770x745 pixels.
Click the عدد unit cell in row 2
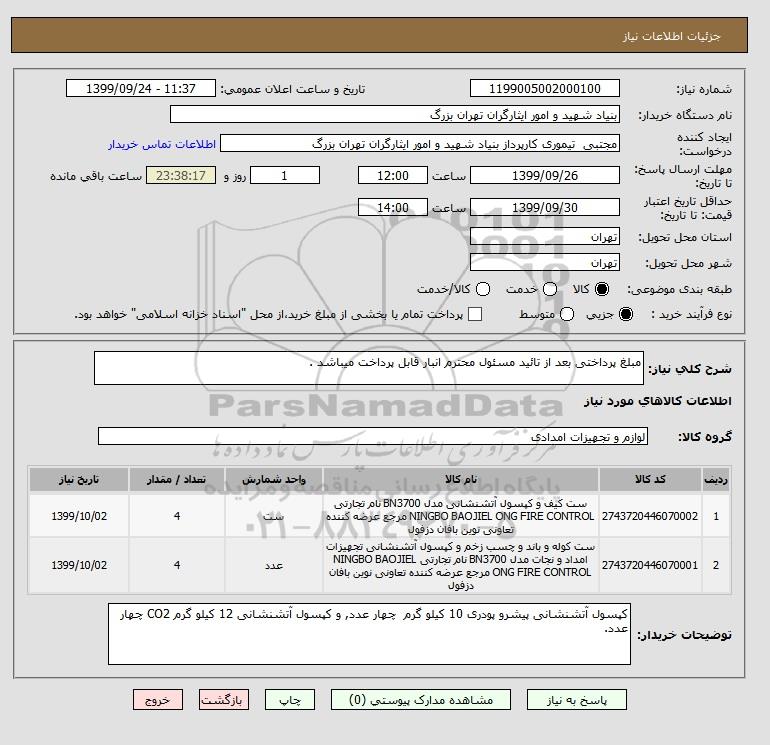tap(274, 565)
